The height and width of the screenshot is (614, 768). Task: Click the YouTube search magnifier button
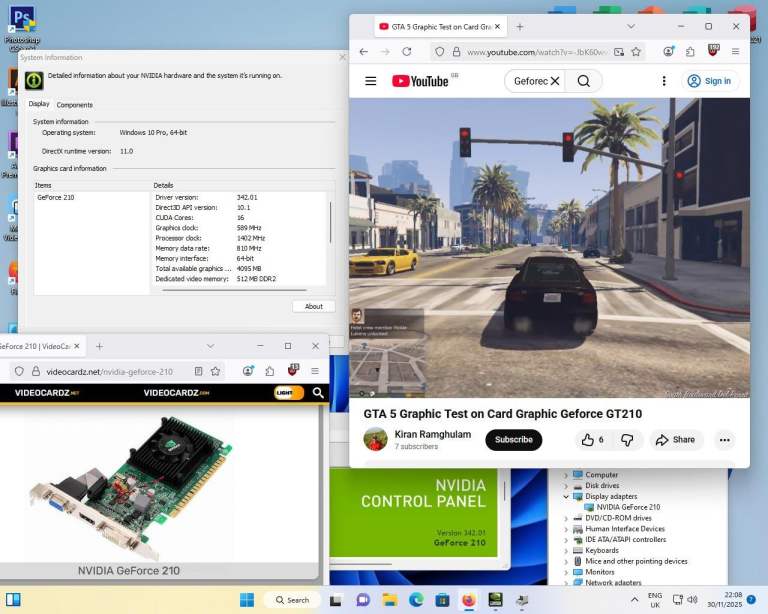[584, 81]
